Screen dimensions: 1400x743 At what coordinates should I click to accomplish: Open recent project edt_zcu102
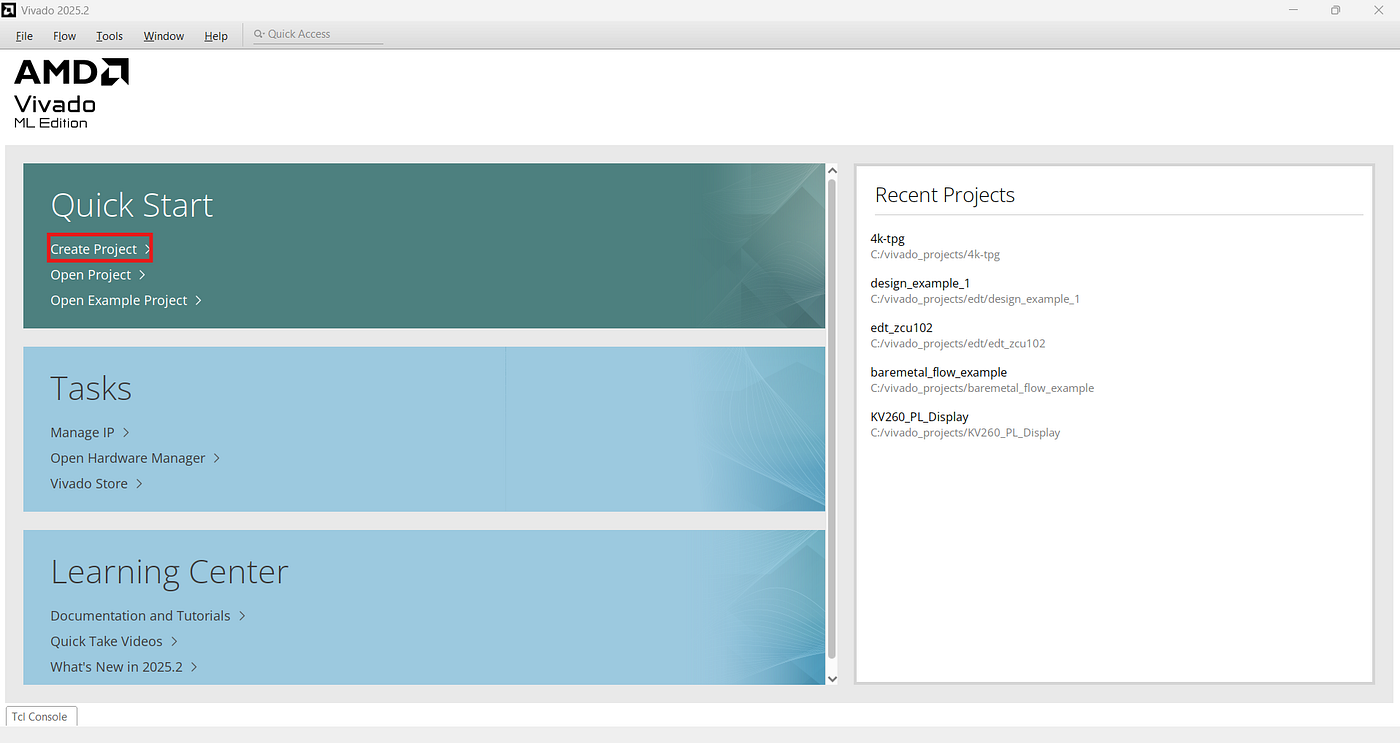tap(901, 327)
